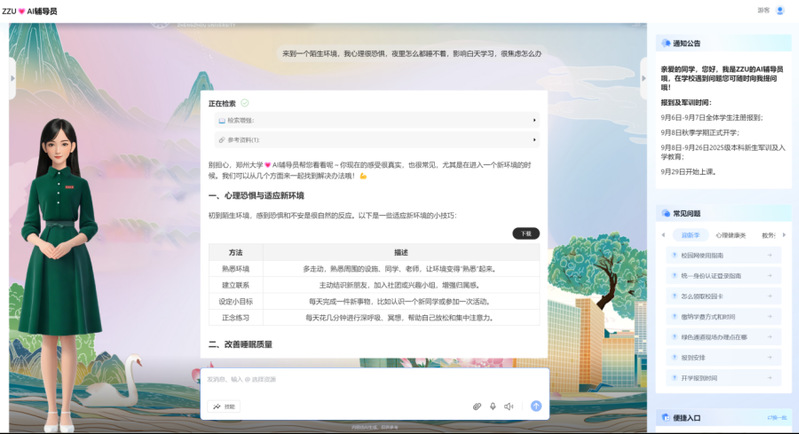799x434 pixels.
Task: Open the 技能 skills button
Action: 224,406
